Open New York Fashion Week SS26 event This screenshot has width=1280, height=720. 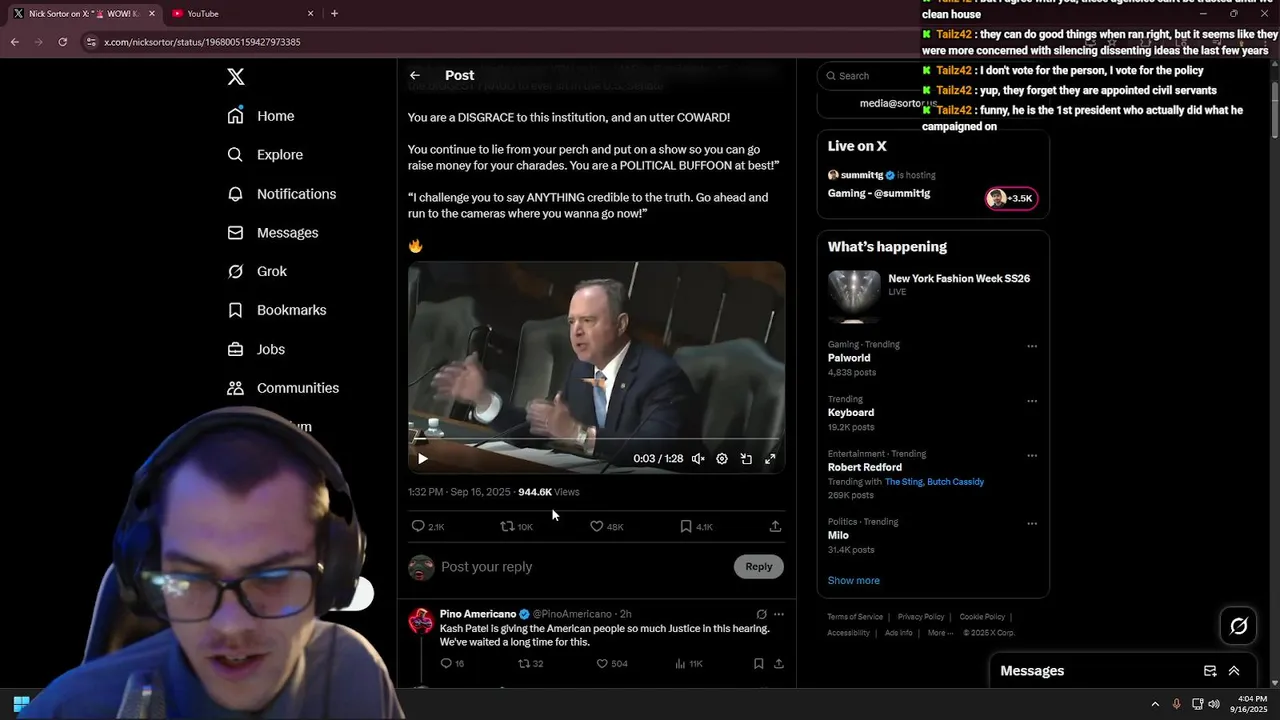[959, 279]
